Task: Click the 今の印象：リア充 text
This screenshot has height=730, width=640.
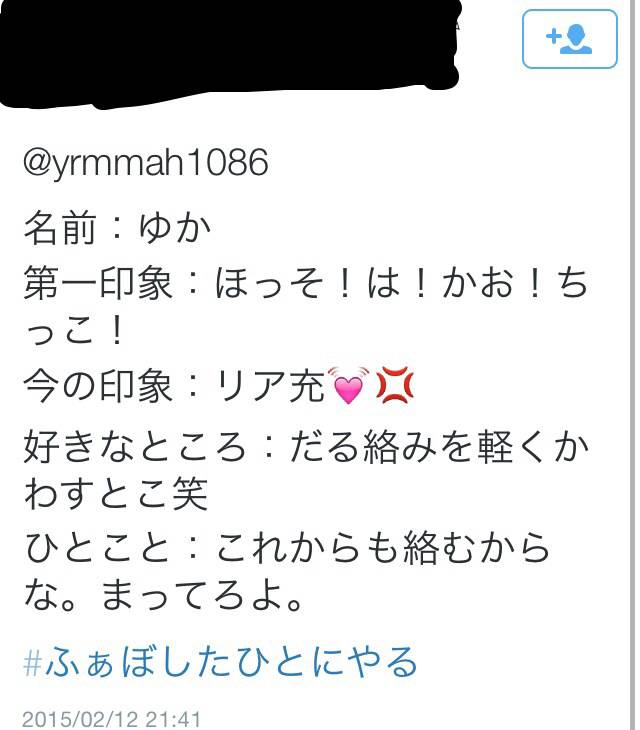Action: pyautogui.click(x=175, y=386)
